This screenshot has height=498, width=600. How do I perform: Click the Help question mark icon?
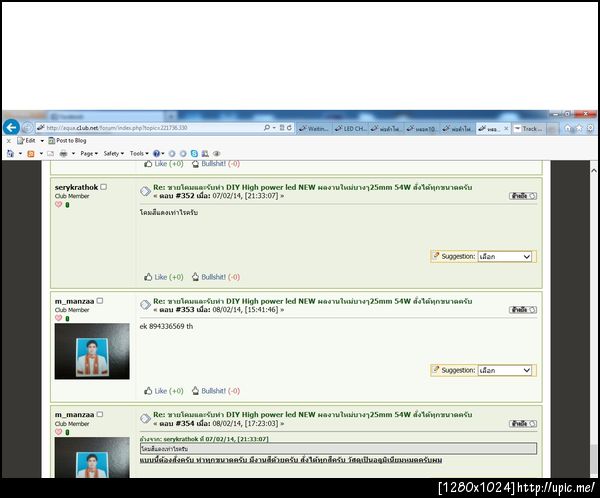[156, 153]
